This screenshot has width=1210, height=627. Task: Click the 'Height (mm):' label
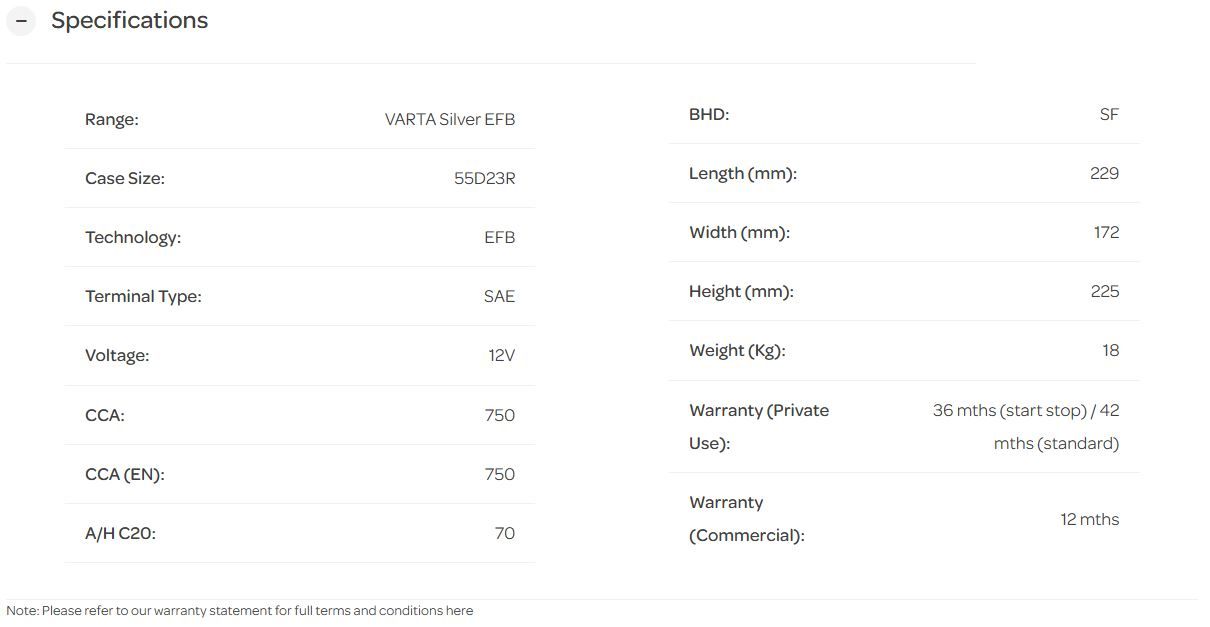[x=741, y=292]
